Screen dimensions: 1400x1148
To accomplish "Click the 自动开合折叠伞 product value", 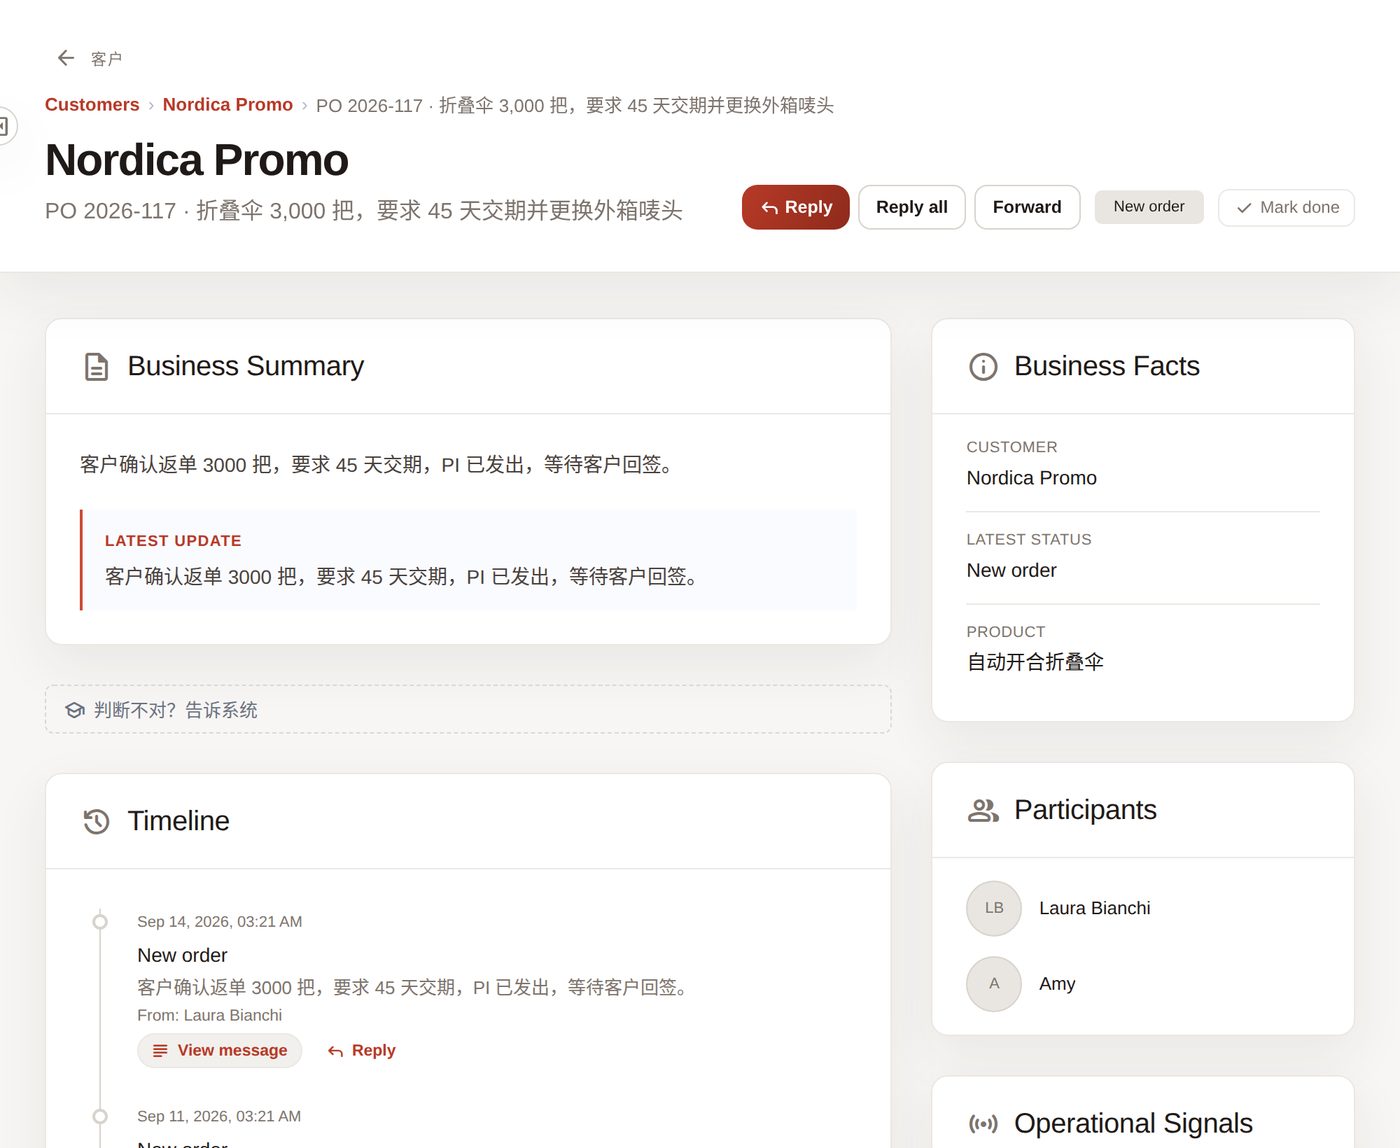I will click(1035, 662).
